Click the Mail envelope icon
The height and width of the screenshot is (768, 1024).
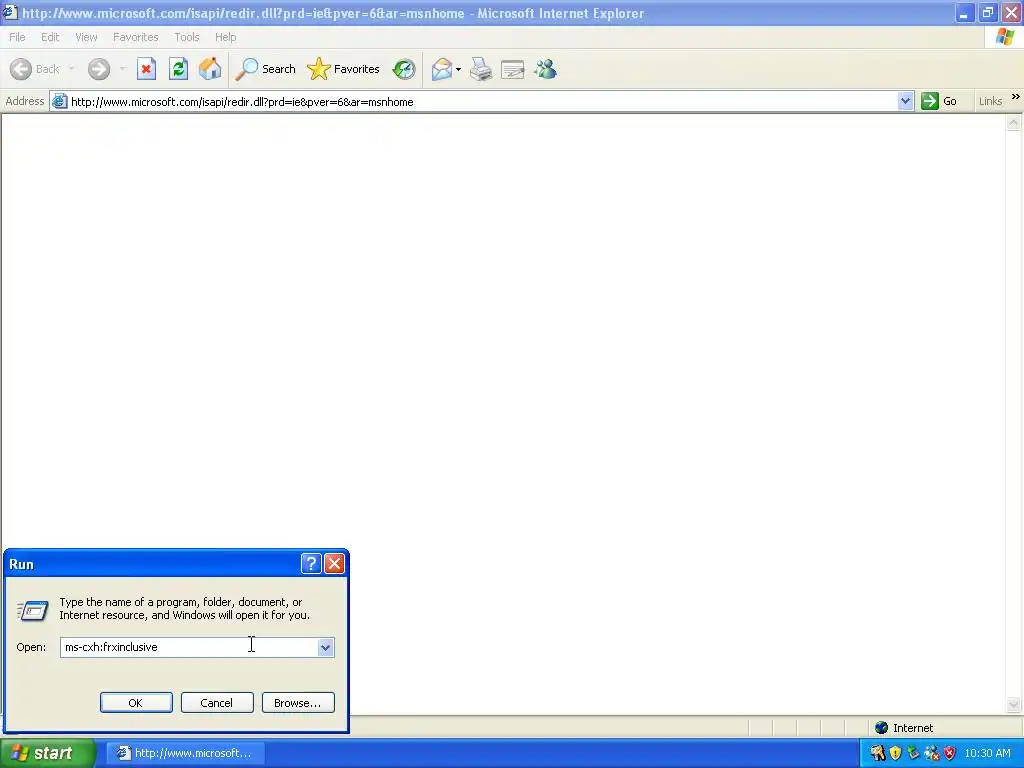[x=442, y=69]
